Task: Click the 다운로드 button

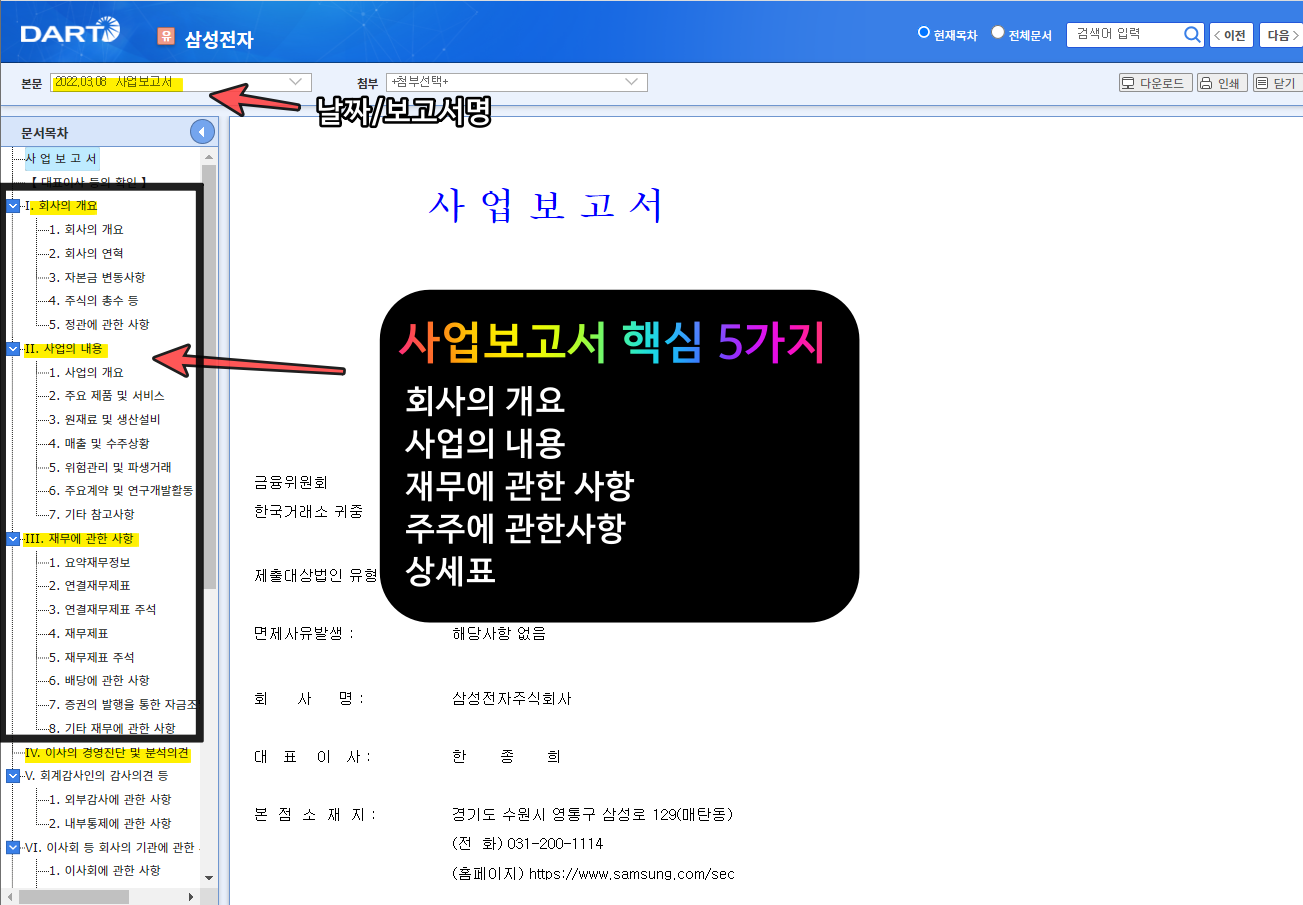Action: pos(1155,83)
